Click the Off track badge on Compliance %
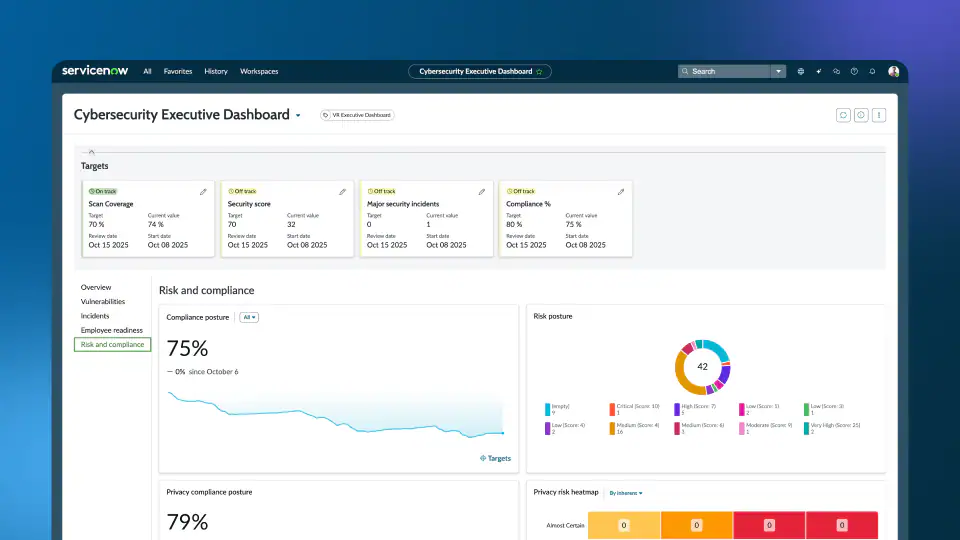Image resolution: width=960 pixels, height=540 pixels. click(x=520, y=191)
